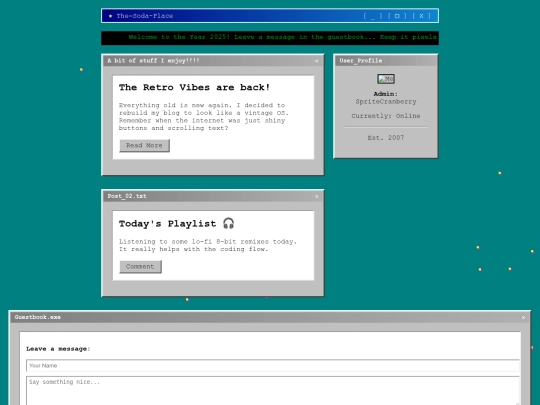Click the User_Profile title bar

386,61
